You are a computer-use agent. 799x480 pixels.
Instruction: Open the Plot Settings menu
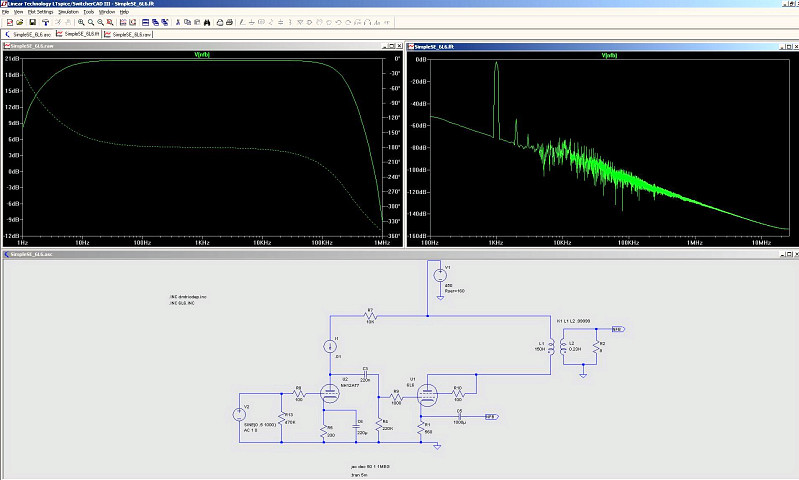[40, 12]
